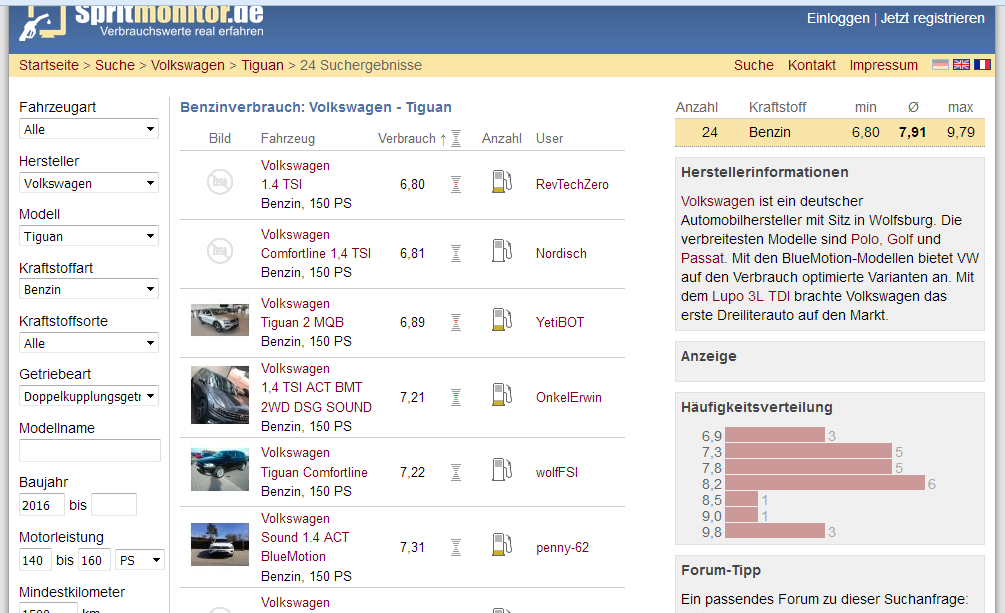Open the Kraftstoffsorte dropdown
The width and height of the screenshot is (1005, 613).
(89, 343)
